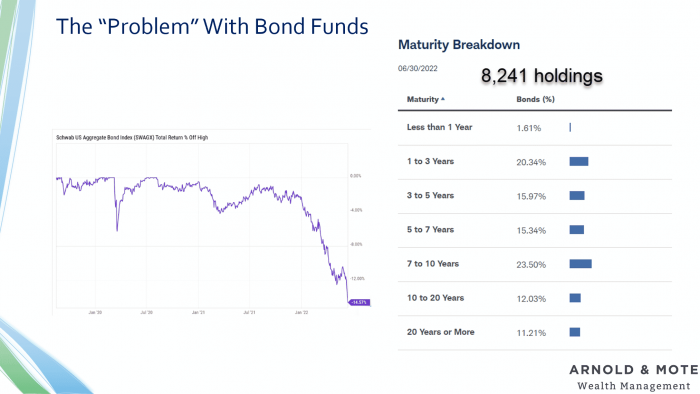Click the 7 to 10 Years bar
The height and width of the screenshot is (394, 700).
point(580,264)
